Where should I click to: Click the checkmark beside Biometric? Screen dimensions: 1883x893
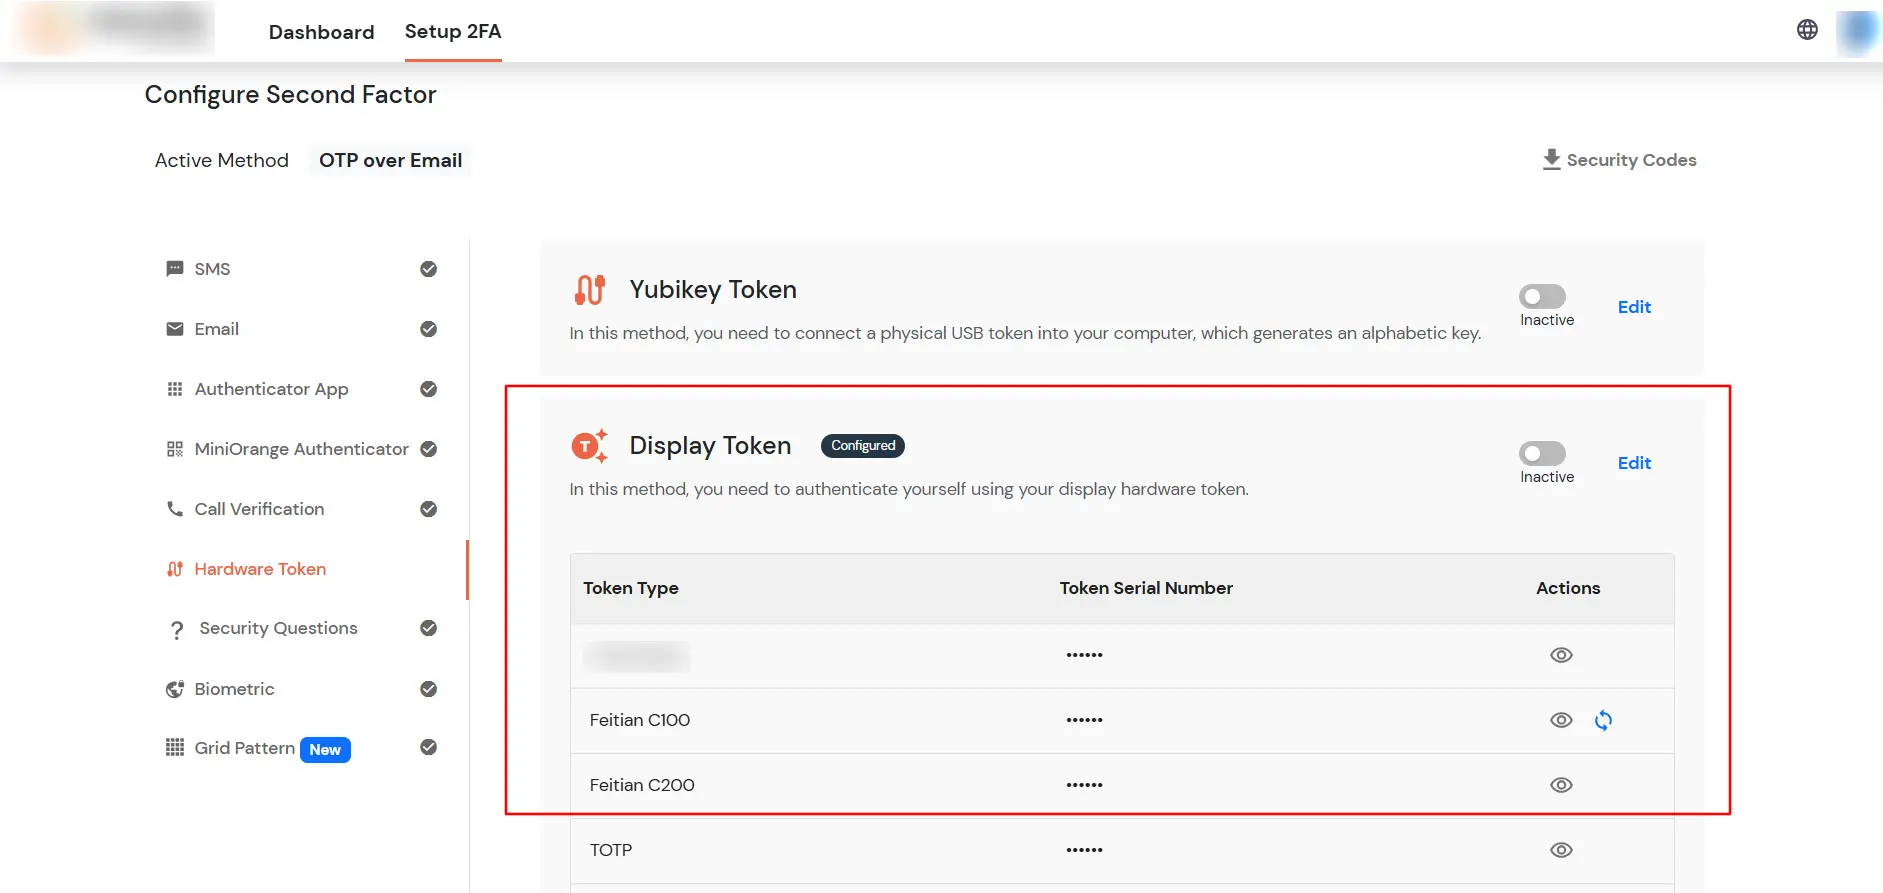[x=429, y=689]
